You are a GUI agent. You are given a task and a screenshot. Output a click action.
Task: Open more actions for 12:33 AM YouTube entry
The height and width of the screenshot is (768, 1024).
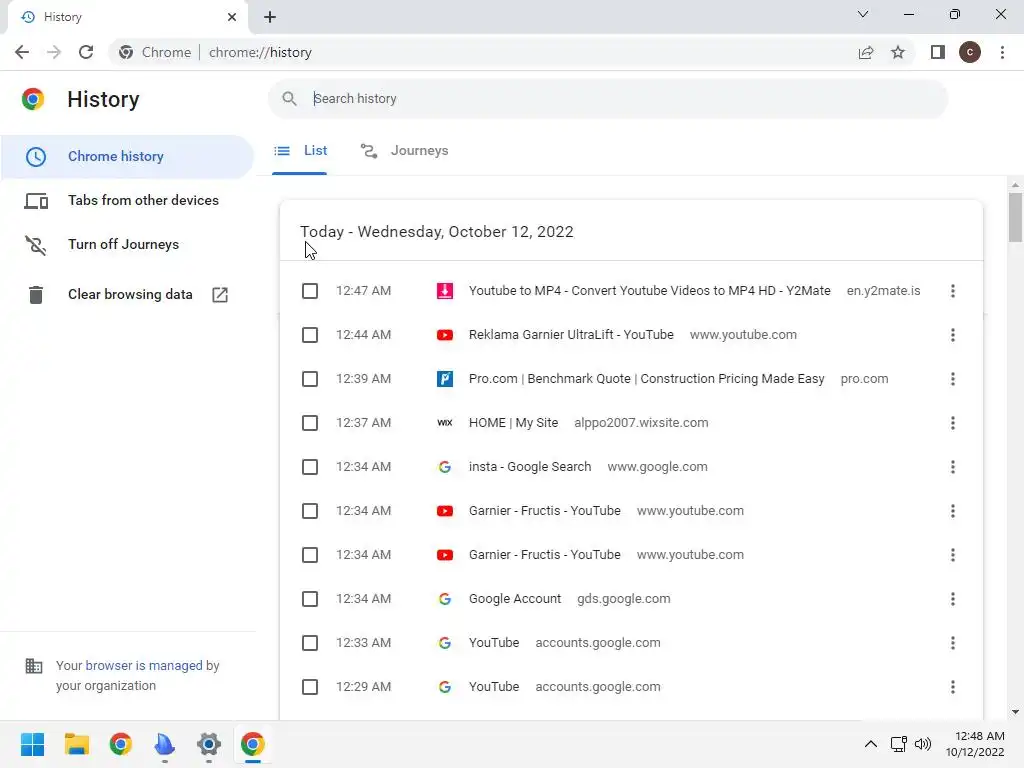pyautogui.click(x=953, y=643)
